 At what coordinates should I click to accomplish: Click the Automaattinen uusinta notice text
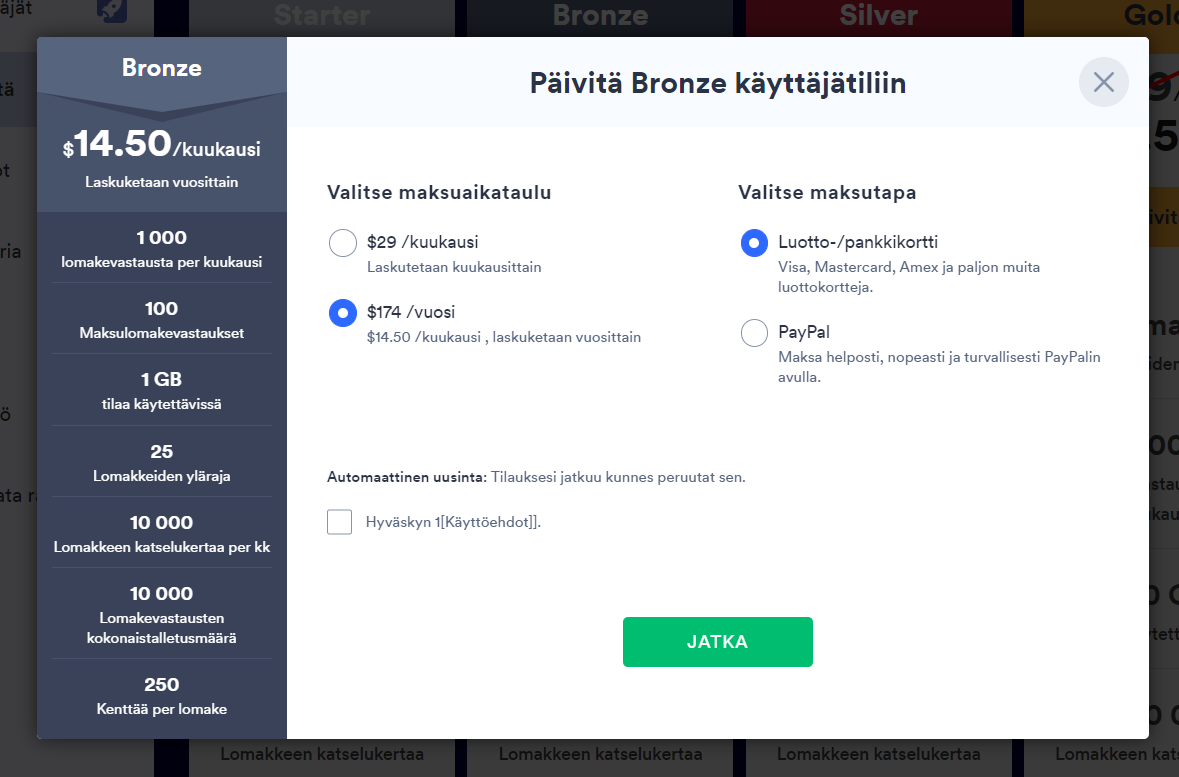click(x=536, y=477)
